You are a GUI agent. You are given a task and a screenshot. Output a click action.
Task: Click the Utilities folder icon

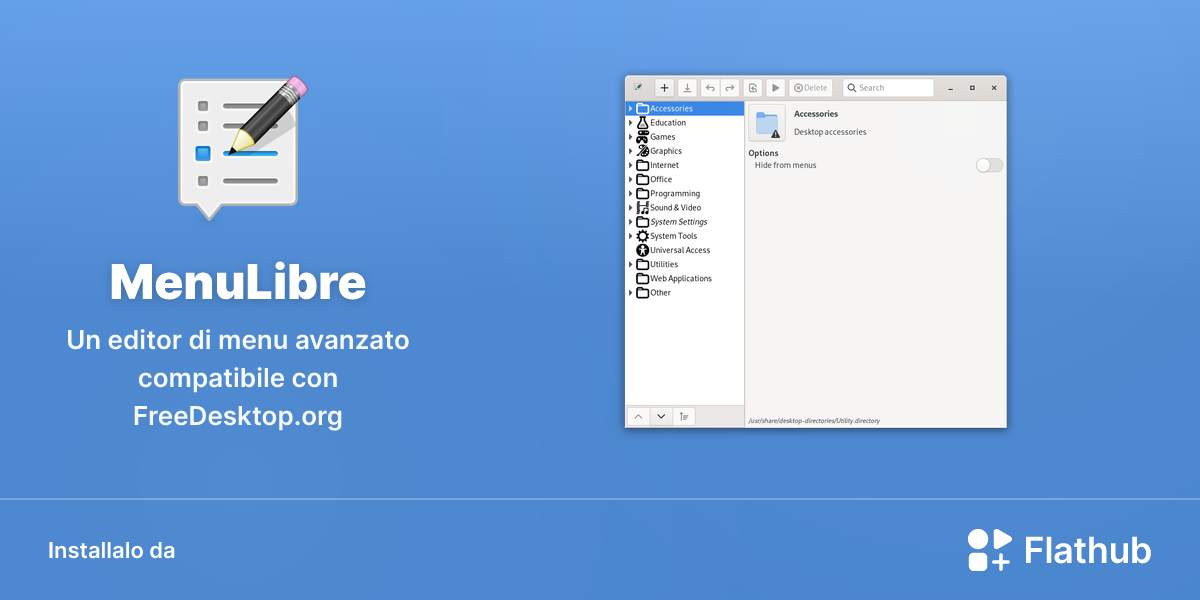pyautogui.click(x=642, y=264)
